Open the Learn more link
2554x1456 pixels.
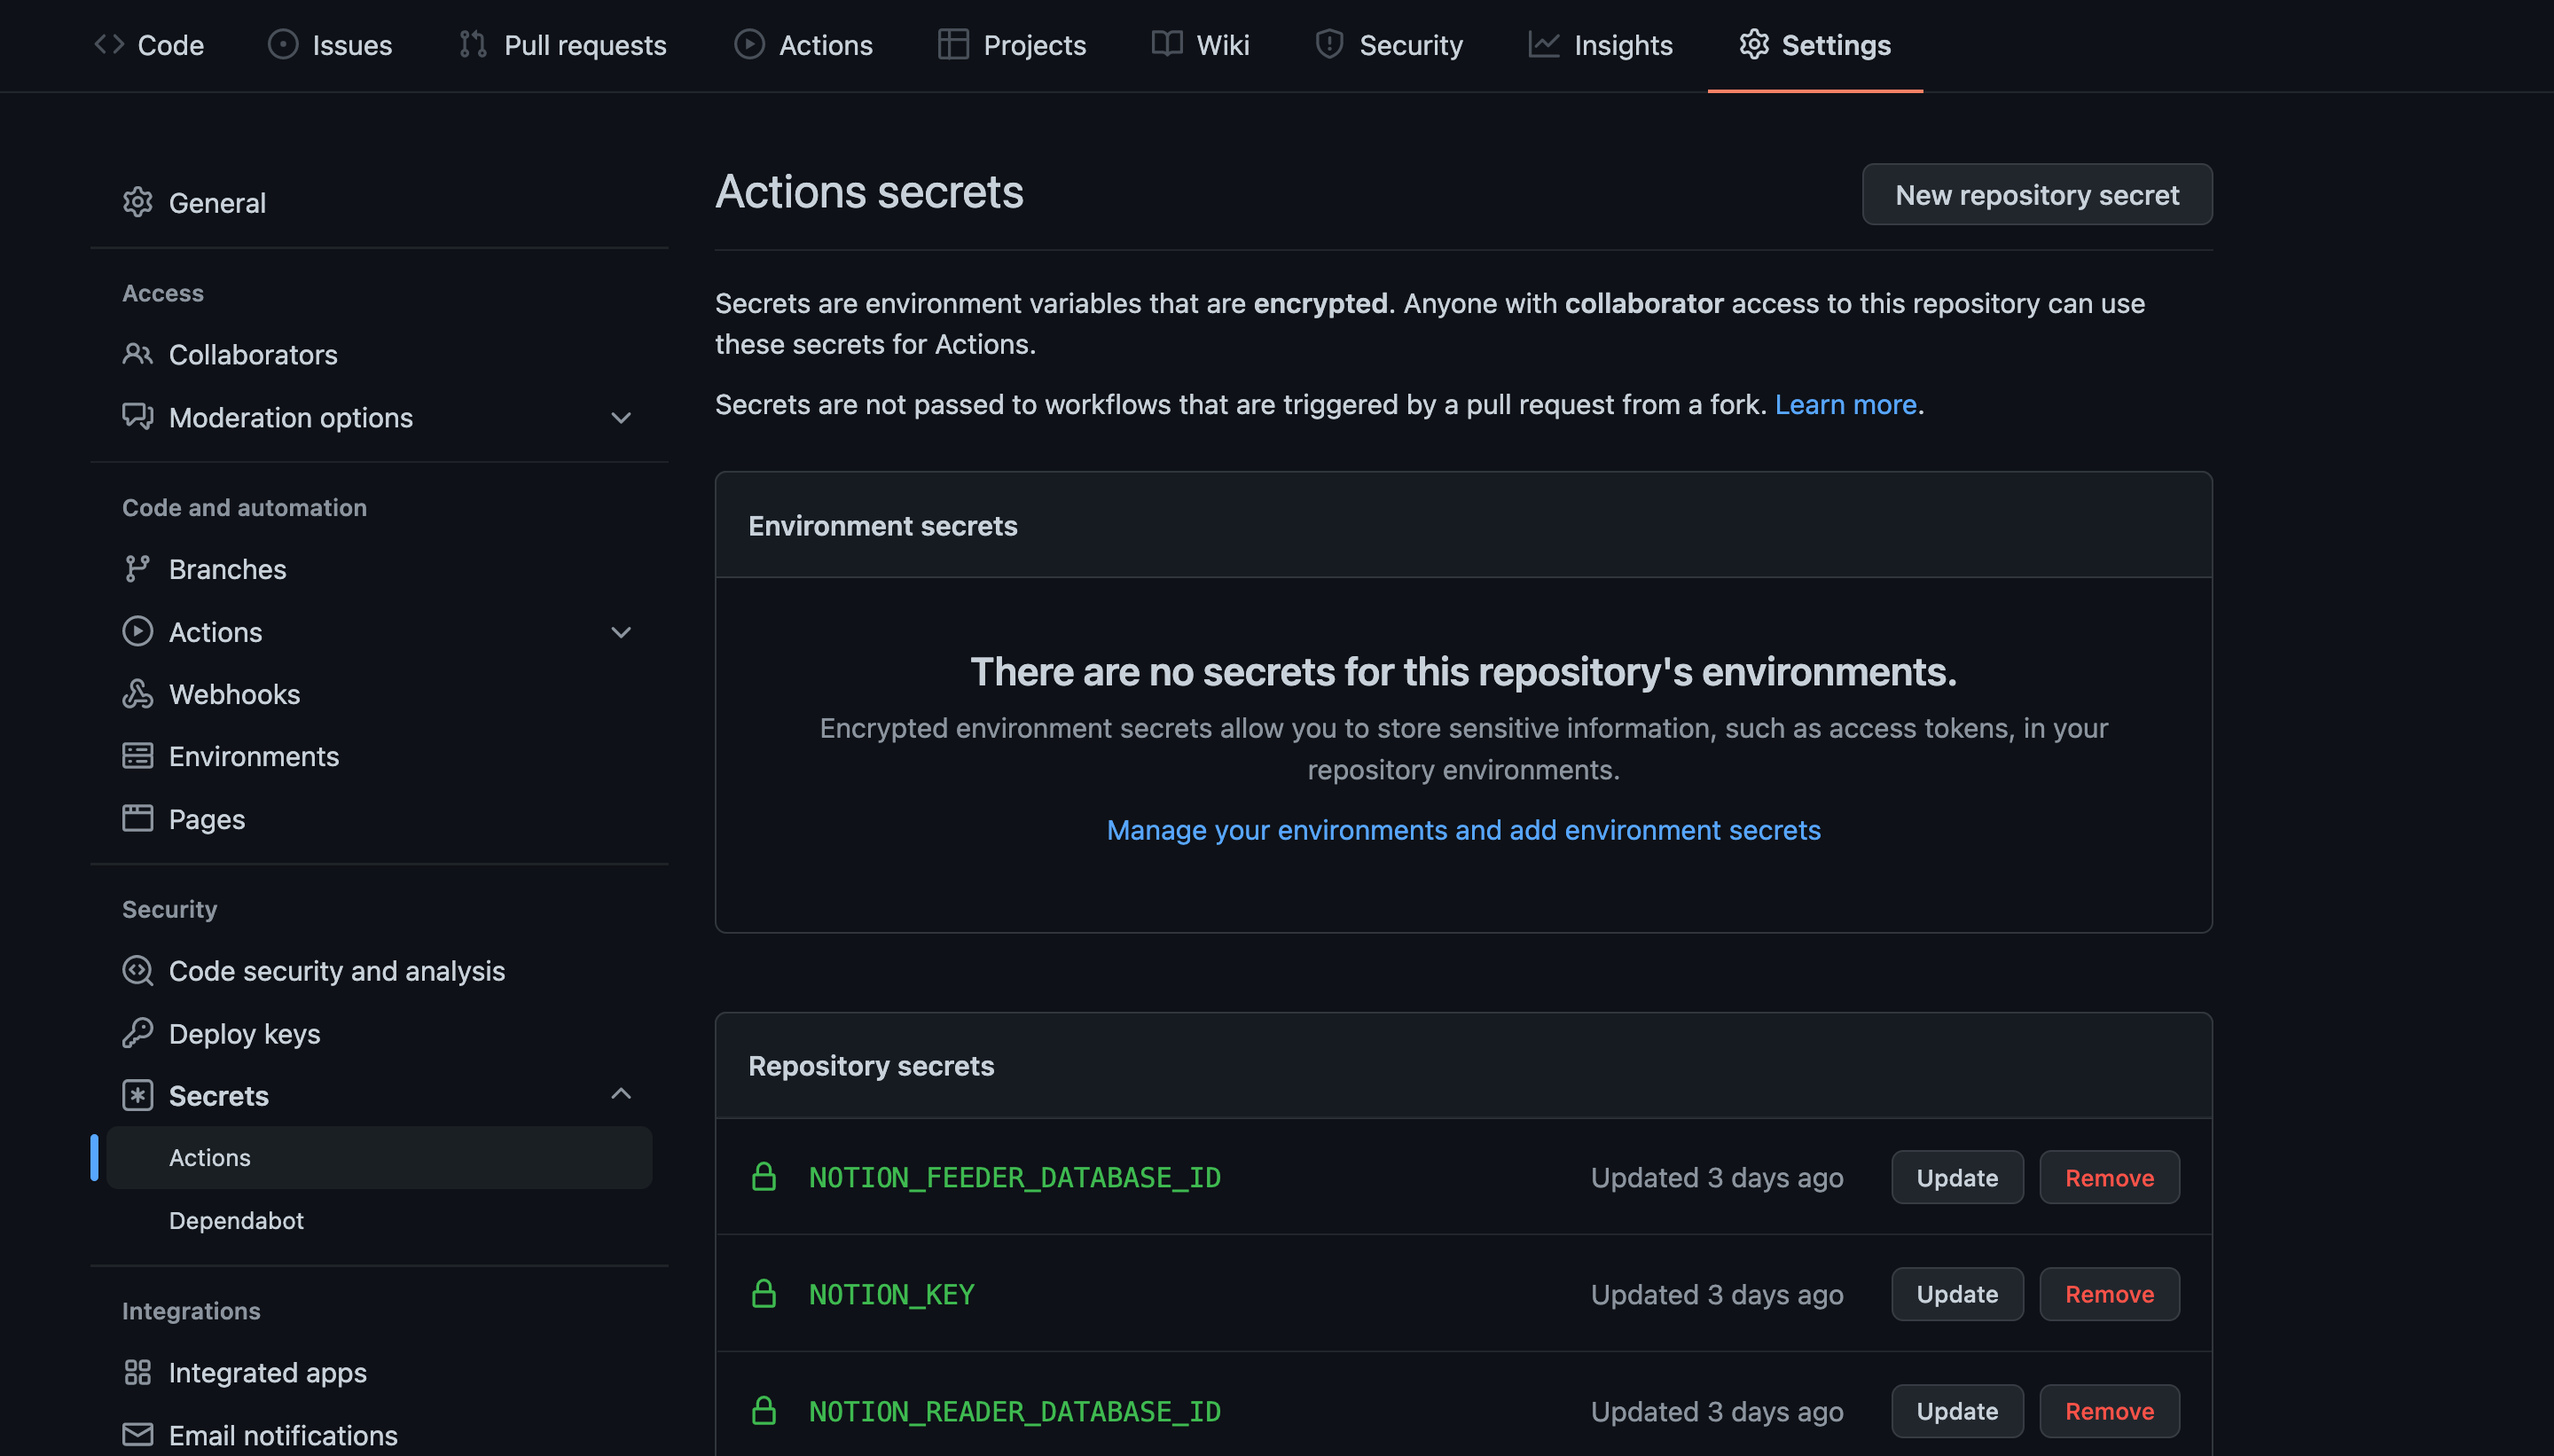[x=1845, y=405]
